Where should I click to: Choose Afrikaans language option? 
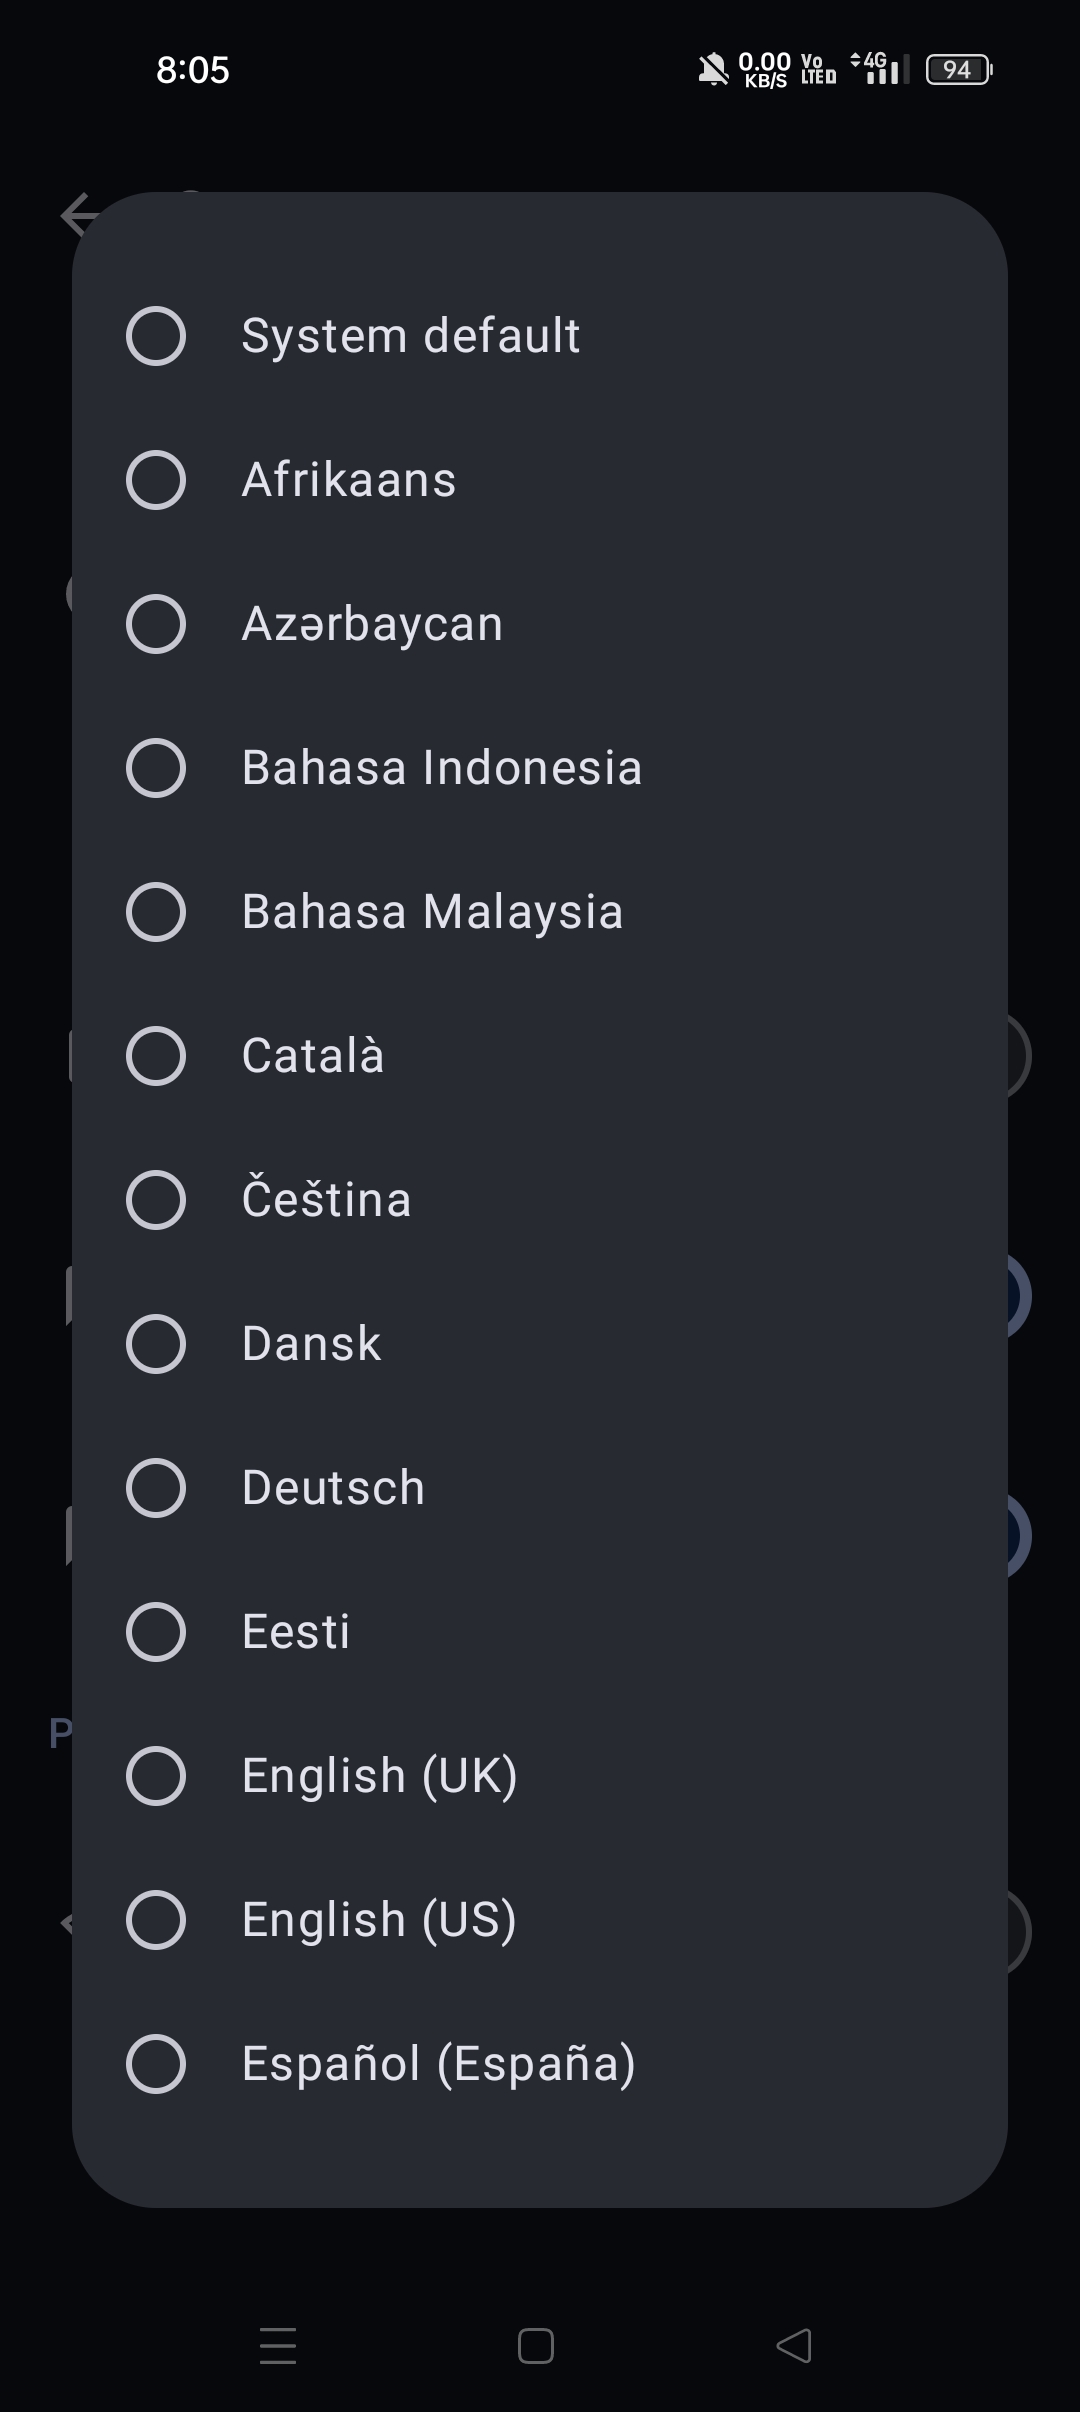[156, 480]
